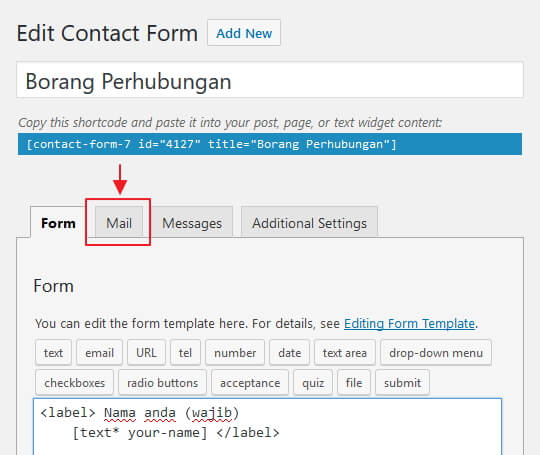The width and height of the screenshot is (540, 455).
Task: Open the Mail tab
Action: 119,223
